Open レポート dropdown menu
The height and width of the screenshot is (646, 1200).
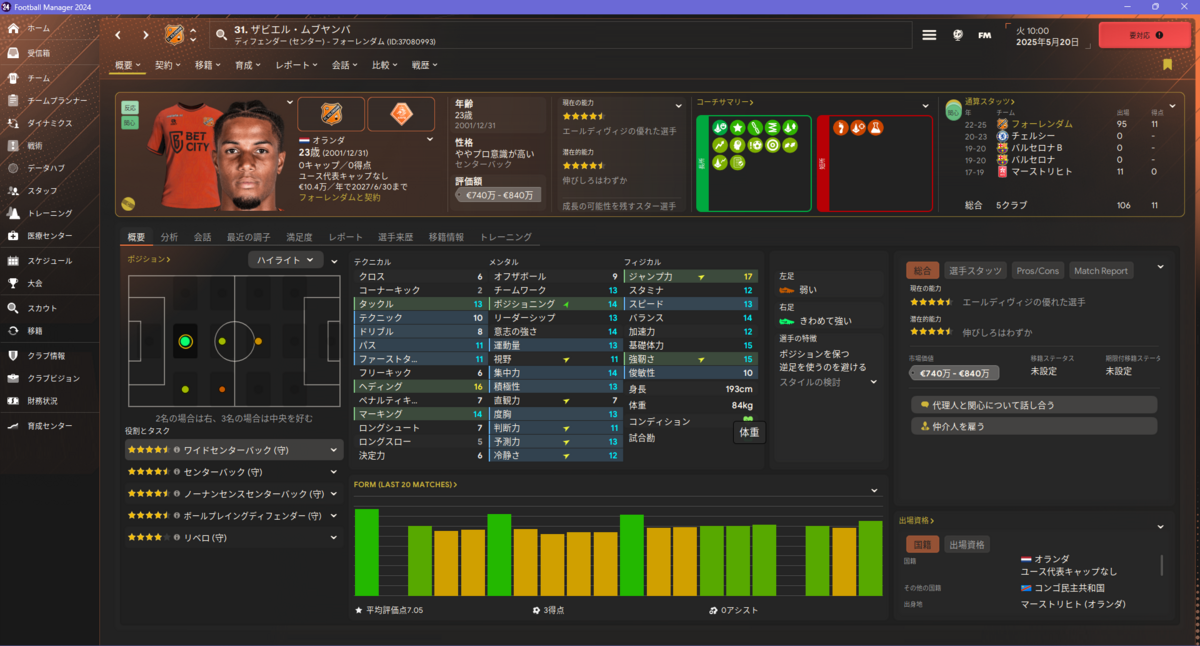(295, 65)
